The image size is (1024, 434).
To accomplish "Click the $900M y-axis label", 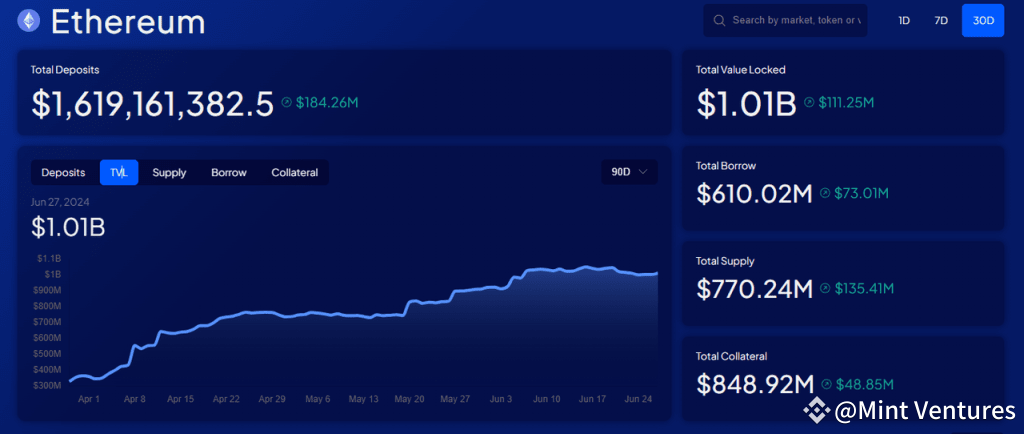I will [x=47, y=290].
